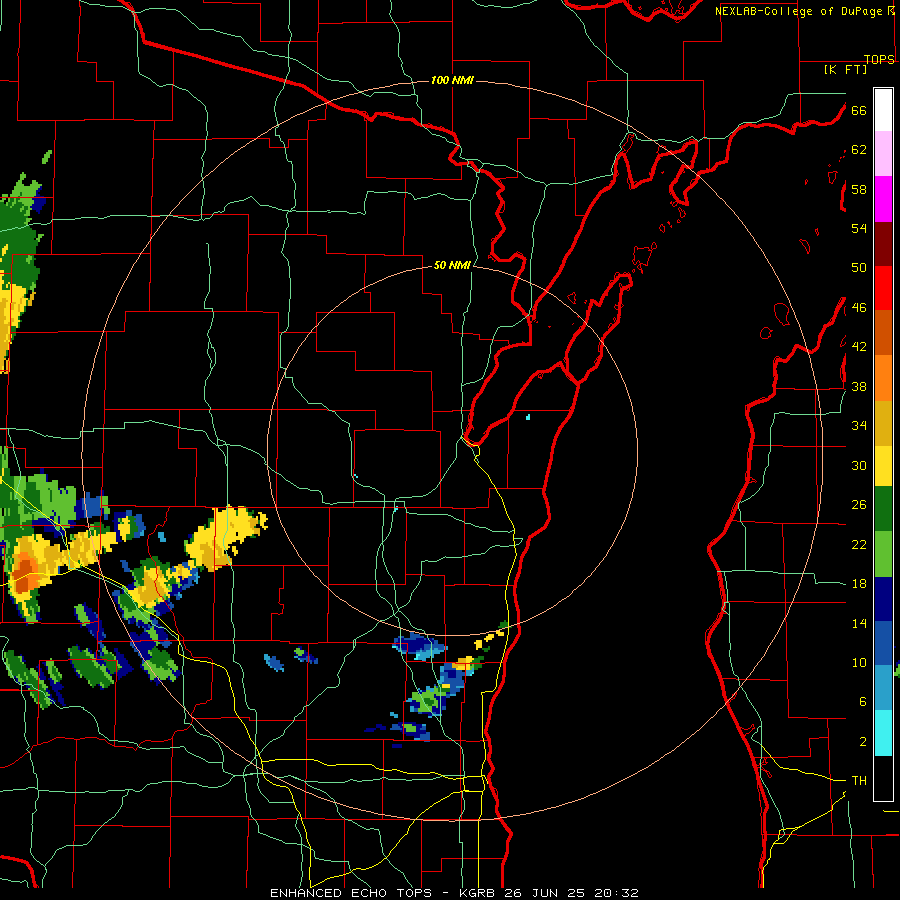
Task: Click the legend value 62
Action: [x=859, y=150]
